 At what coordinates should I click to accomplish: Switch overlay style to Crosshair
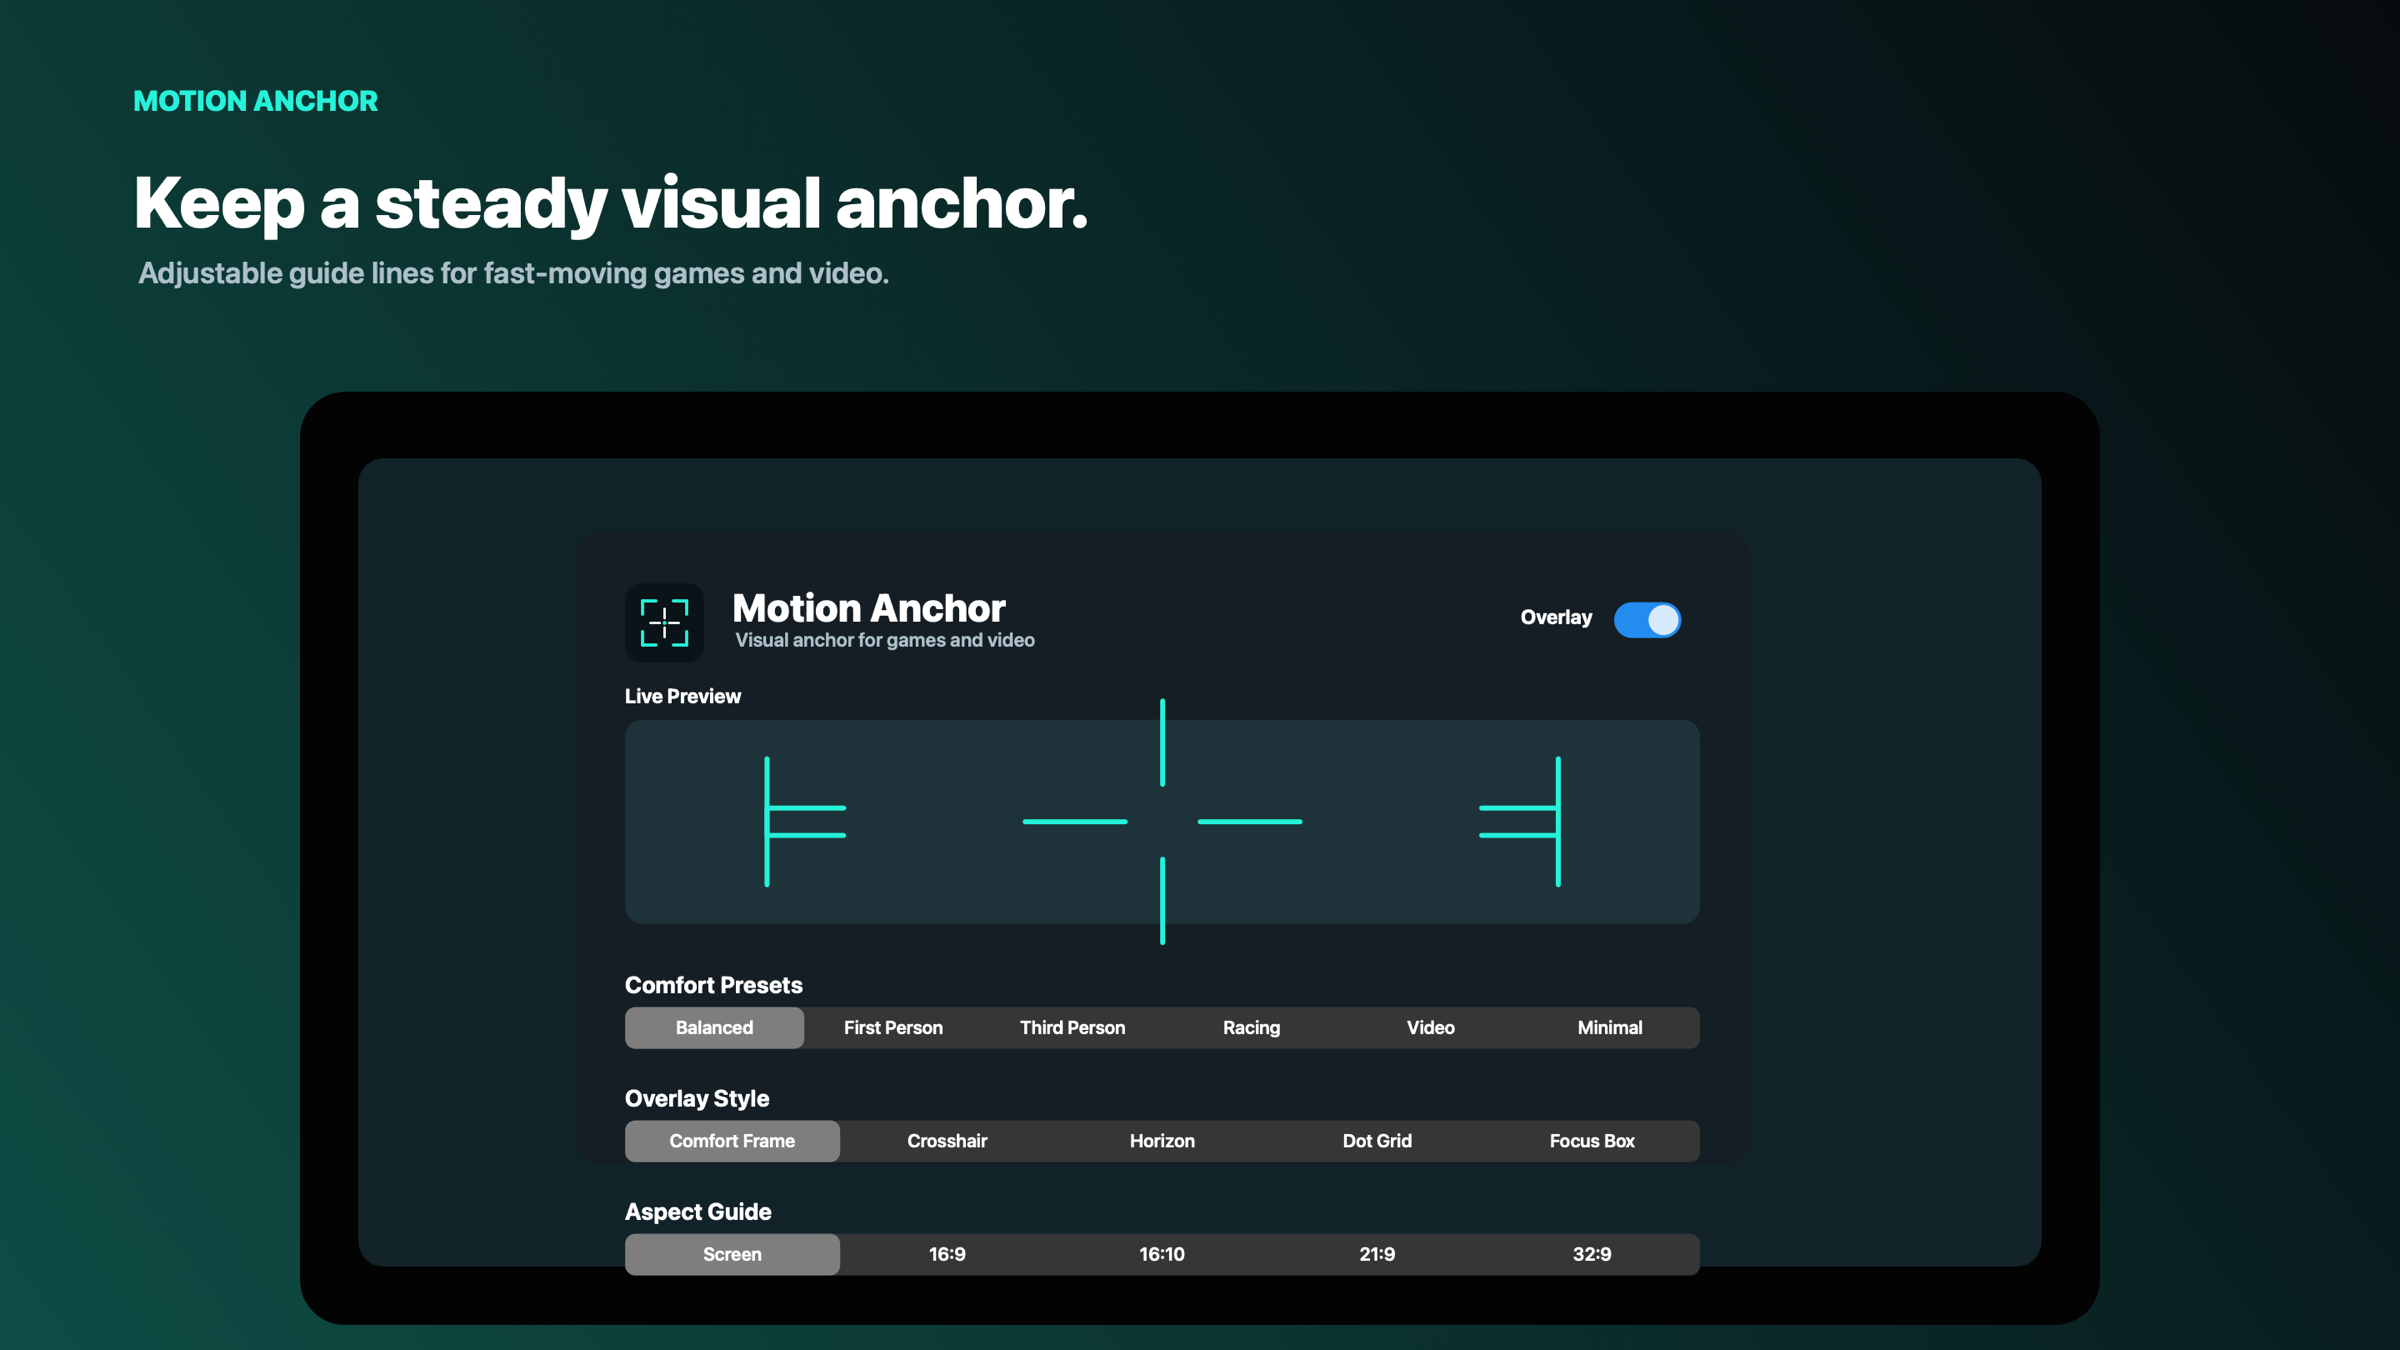tap(947, 1141)
